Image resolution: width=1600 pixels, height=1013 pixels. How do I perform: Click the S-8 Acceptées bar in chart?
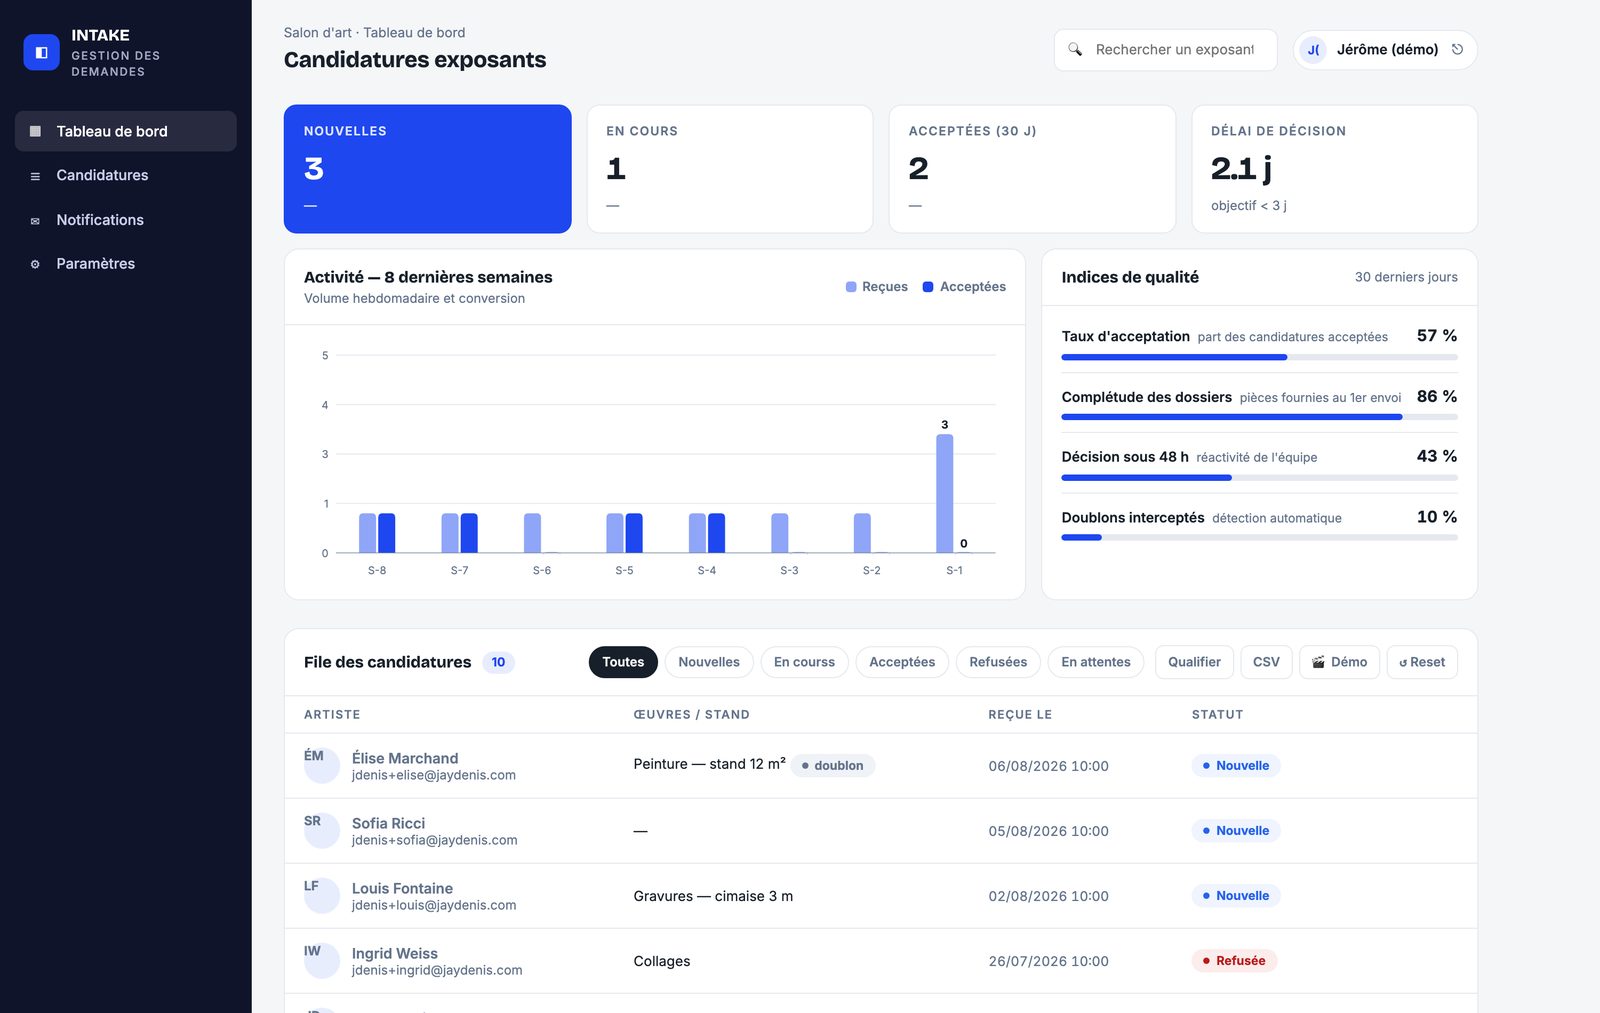(387, 533)
